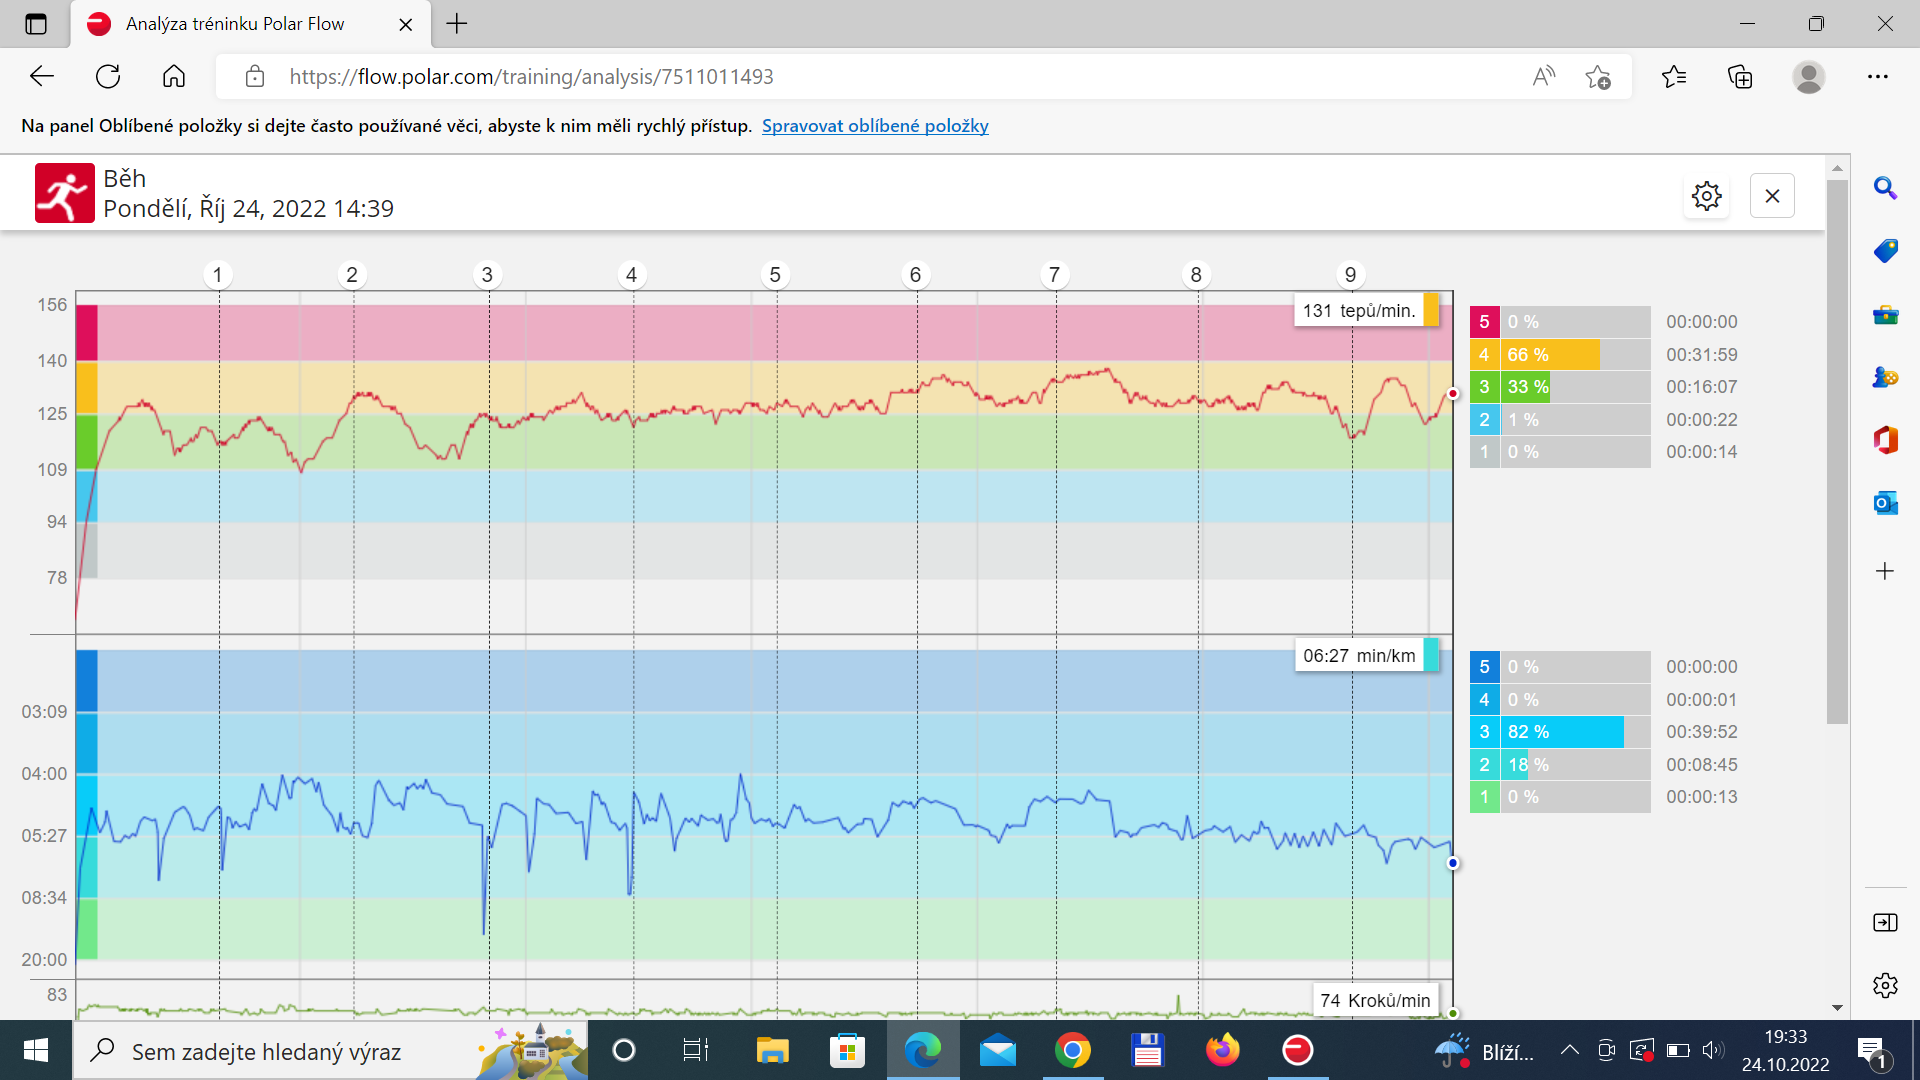Open the chart settings gear icon
The image size is (1920, 1080).
1707,196
